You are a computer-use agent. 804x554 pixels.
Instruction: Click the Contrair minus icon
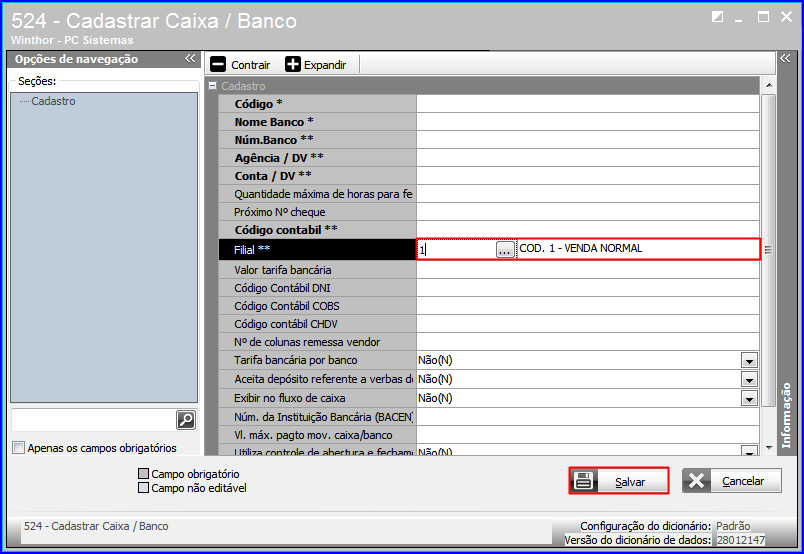218,65
